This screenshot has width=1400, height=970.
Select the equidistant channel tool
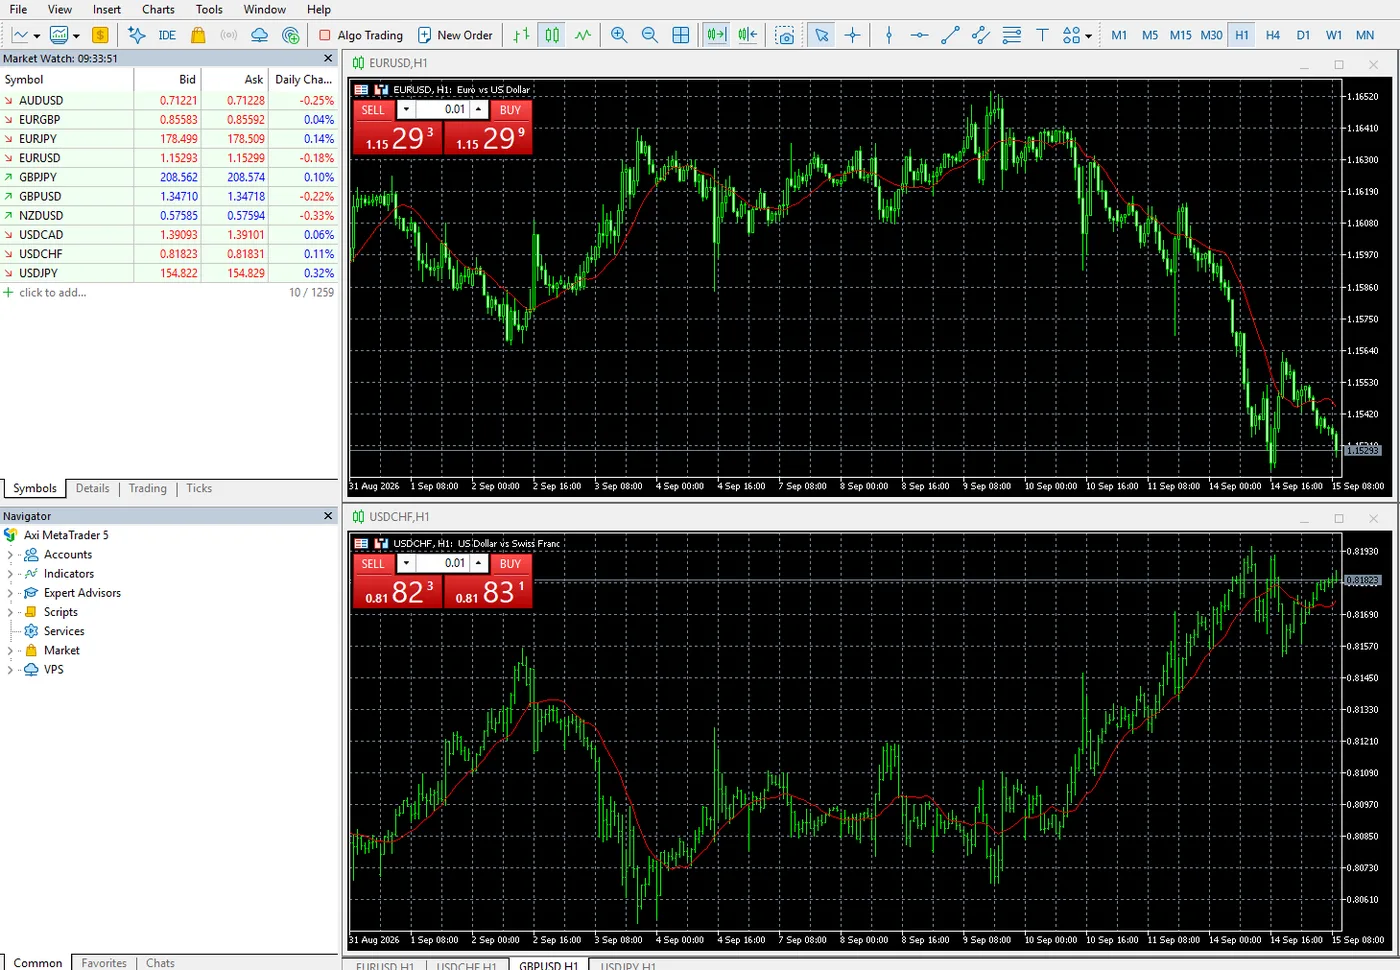tap(981, 35)
